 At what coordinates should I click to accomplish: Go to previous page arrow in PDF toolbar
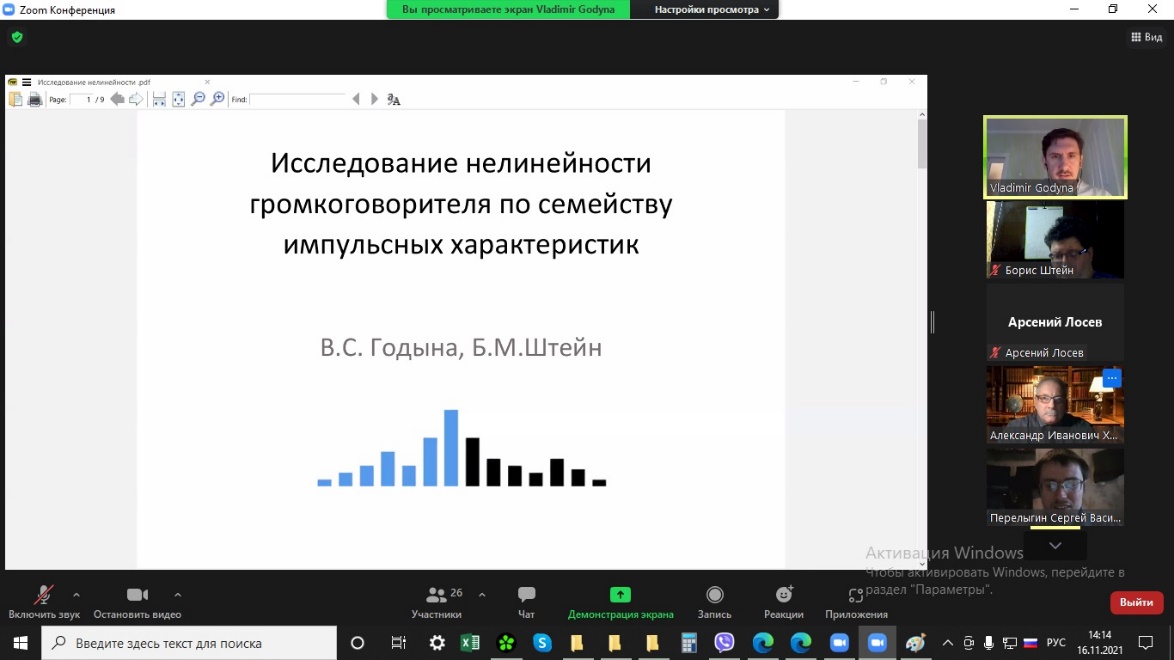point(117,100)
